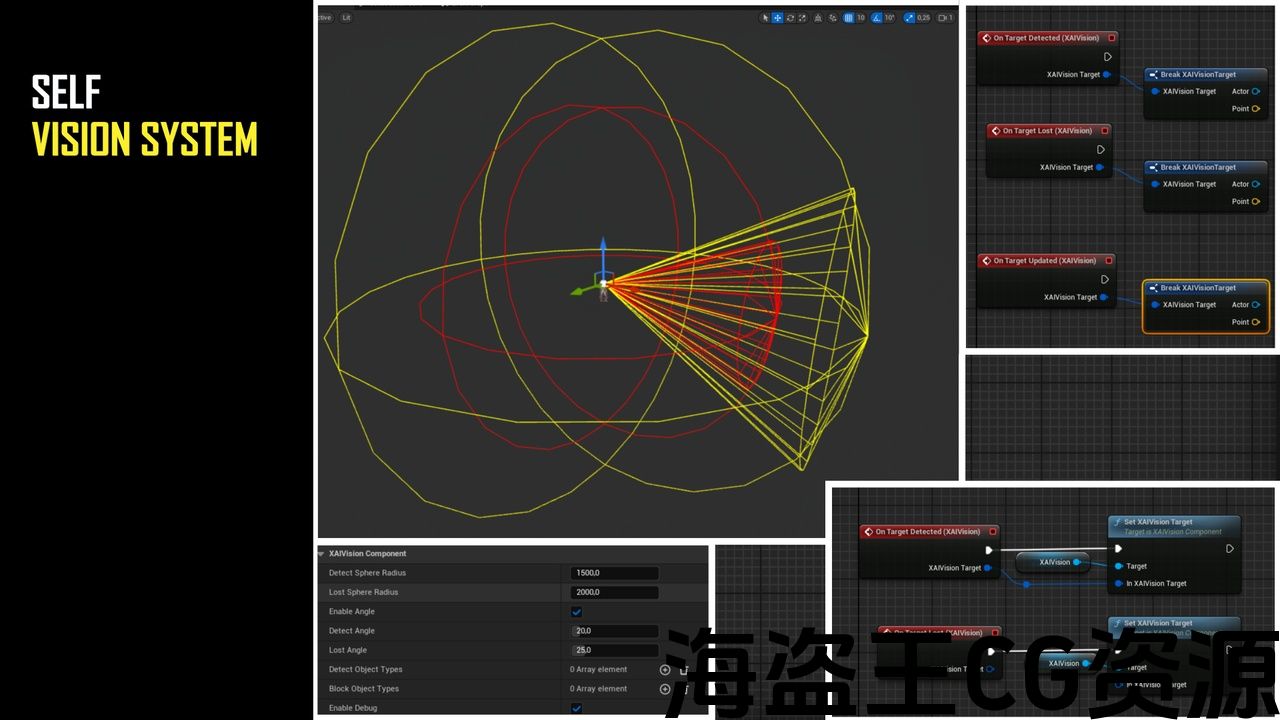Open the Lit view mode dropdown
Screen dimensions: 1280x720
[346, 18]
